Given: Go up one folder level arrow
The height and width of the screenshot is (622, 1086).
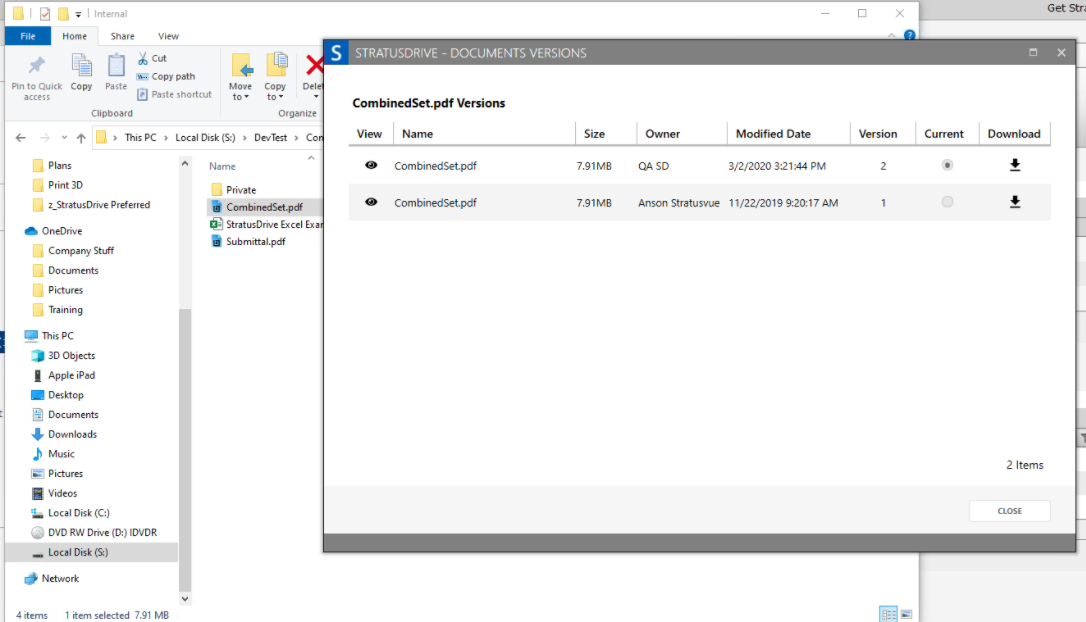Looking at the screenshot, I should pos(81,138).
